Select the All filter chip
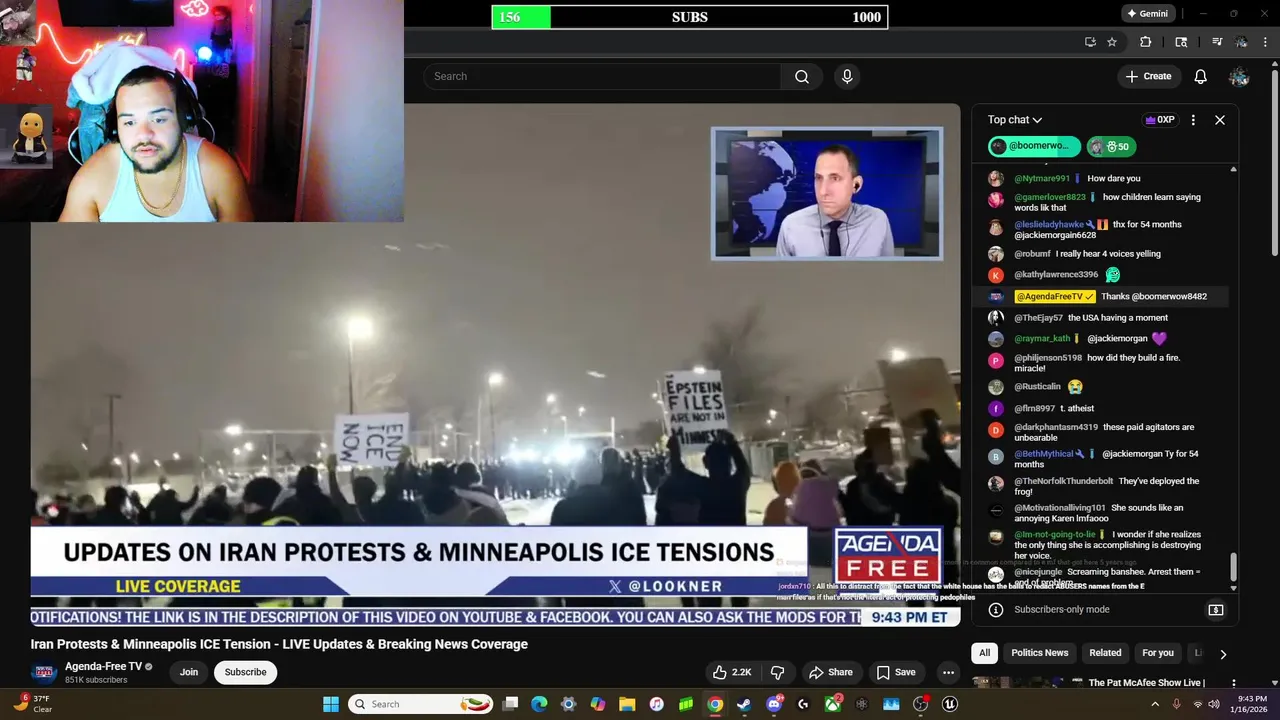The height and width of the screenshot is (720, 1280). click(x=984, y=653)
